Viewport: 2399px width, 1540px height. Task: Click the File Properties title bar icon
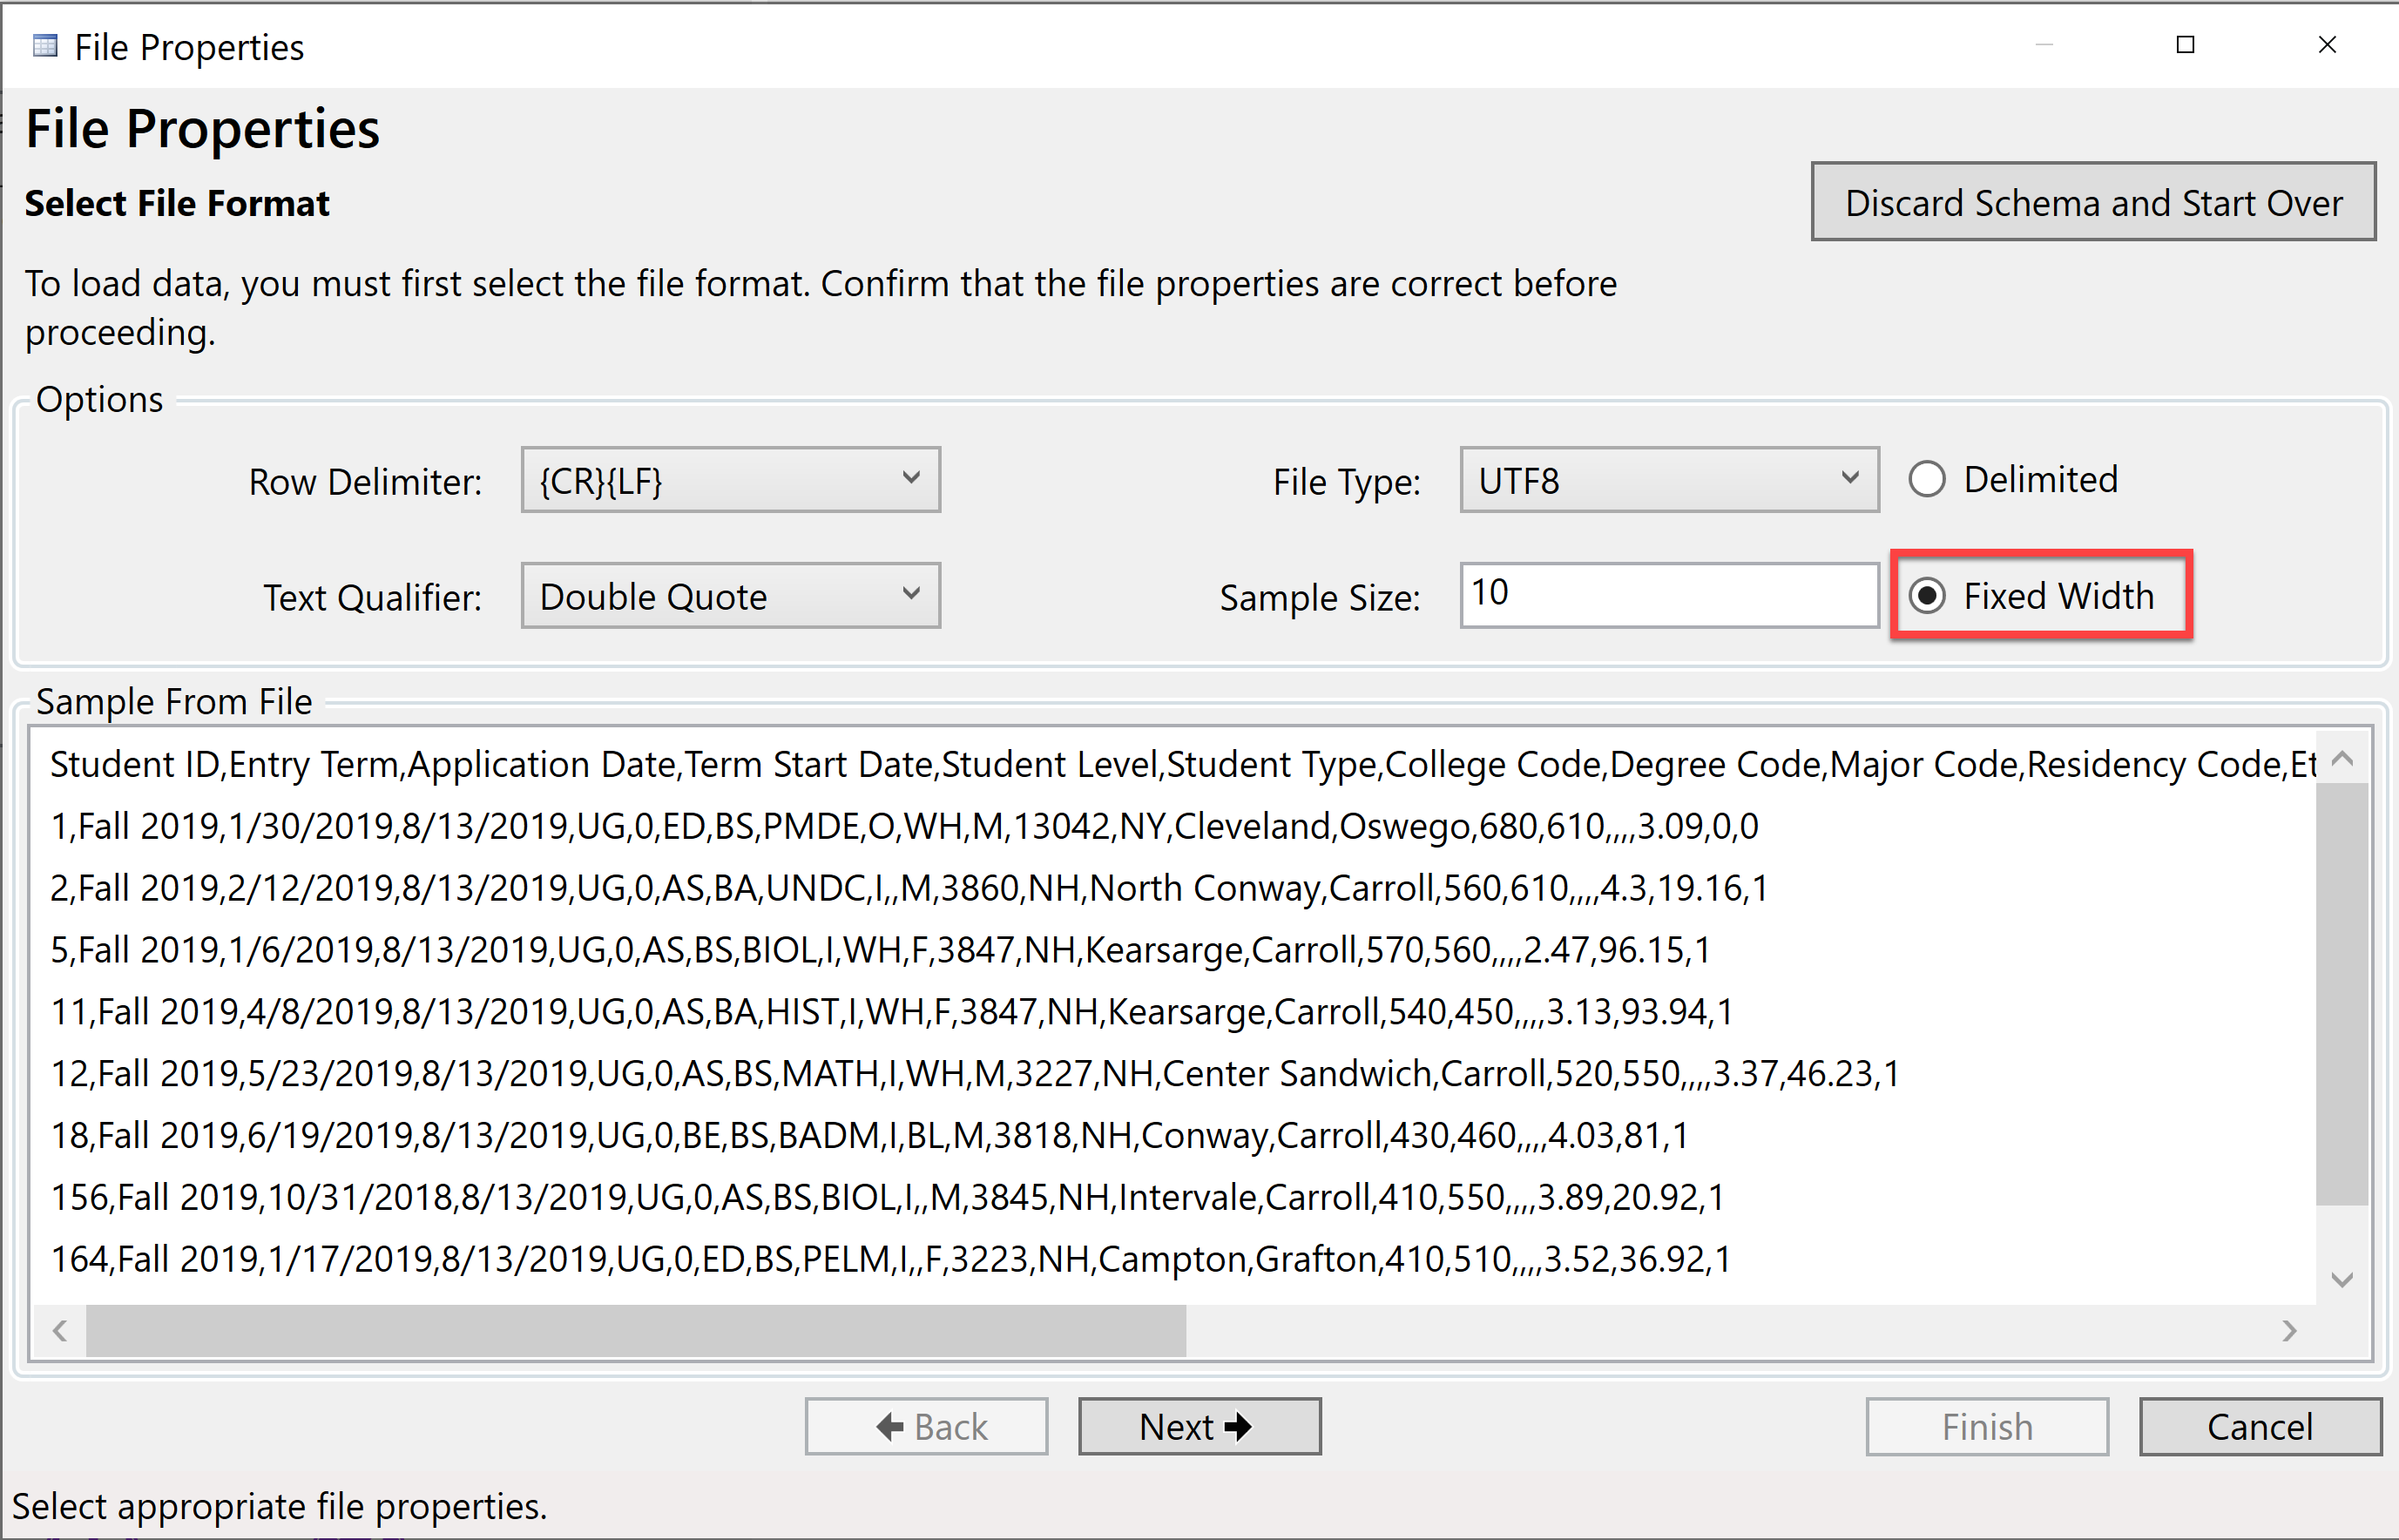pos(44,45)
